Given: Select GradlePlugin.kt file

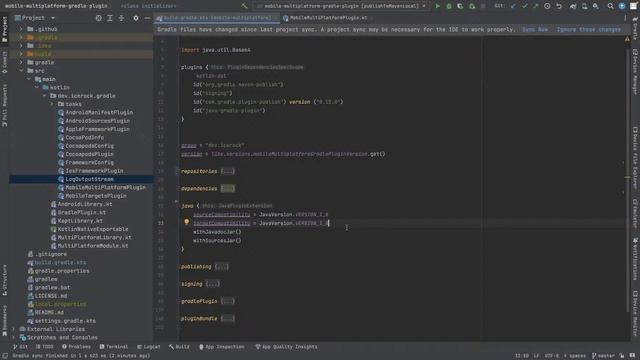Looking at the screenshot, I should click(x=82, y=212).
